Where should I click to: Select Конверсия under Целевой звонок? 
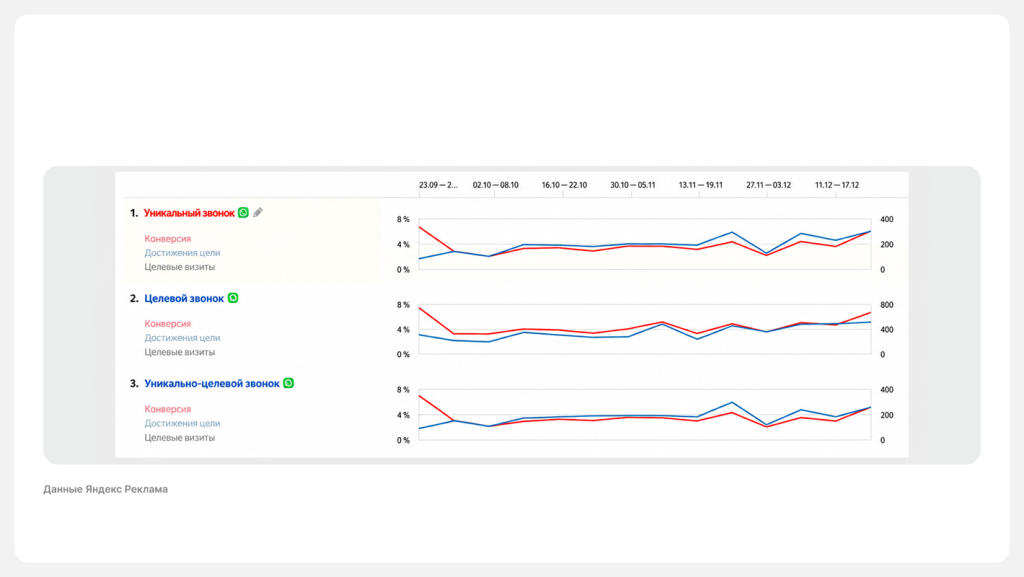pos(168,324)
